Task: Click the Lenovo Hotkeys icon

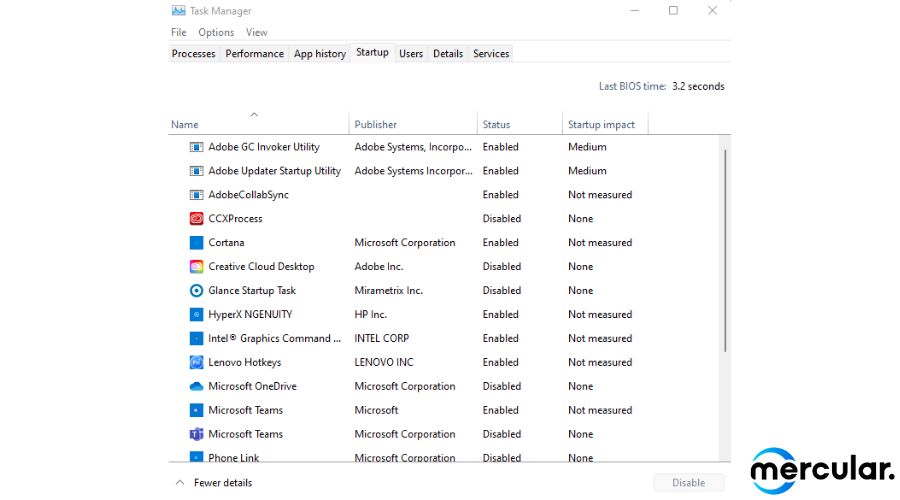Action: (x=196, y=362)
